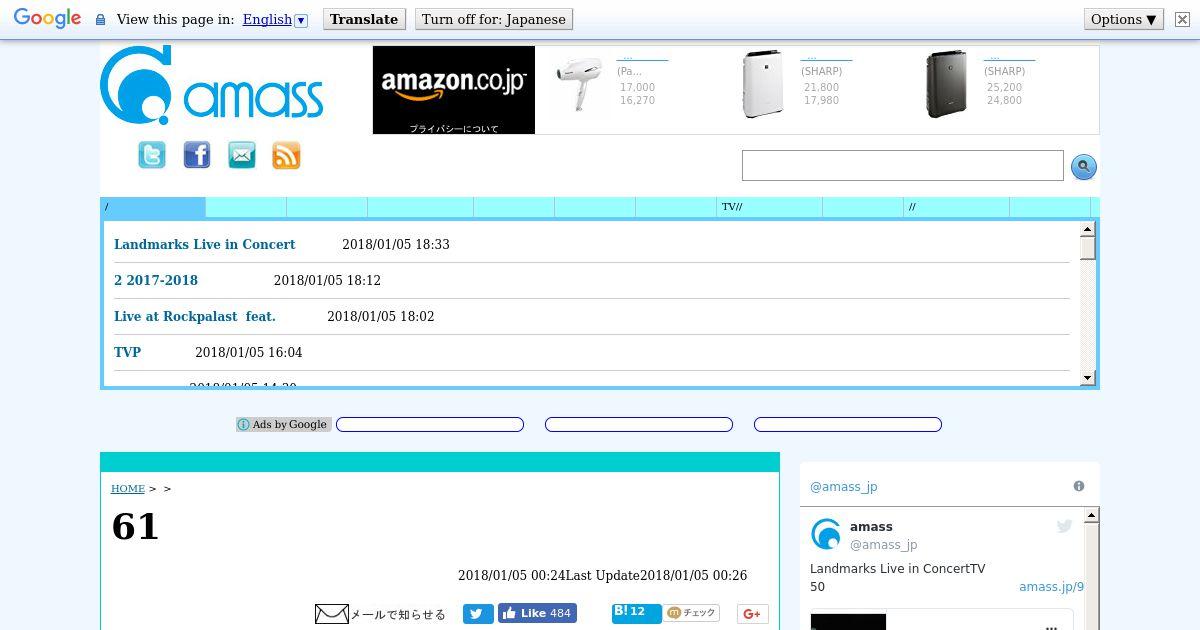This screenshot has height=630, width=1200.
Task: Open the amass avatar in tweet
Action: pos(826,534)
